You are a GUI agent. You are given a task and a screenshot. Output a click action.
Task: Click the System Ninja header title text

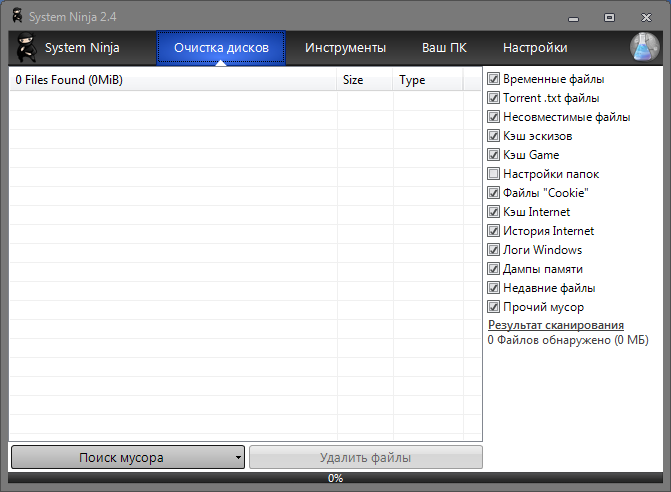tap(82, 48)
